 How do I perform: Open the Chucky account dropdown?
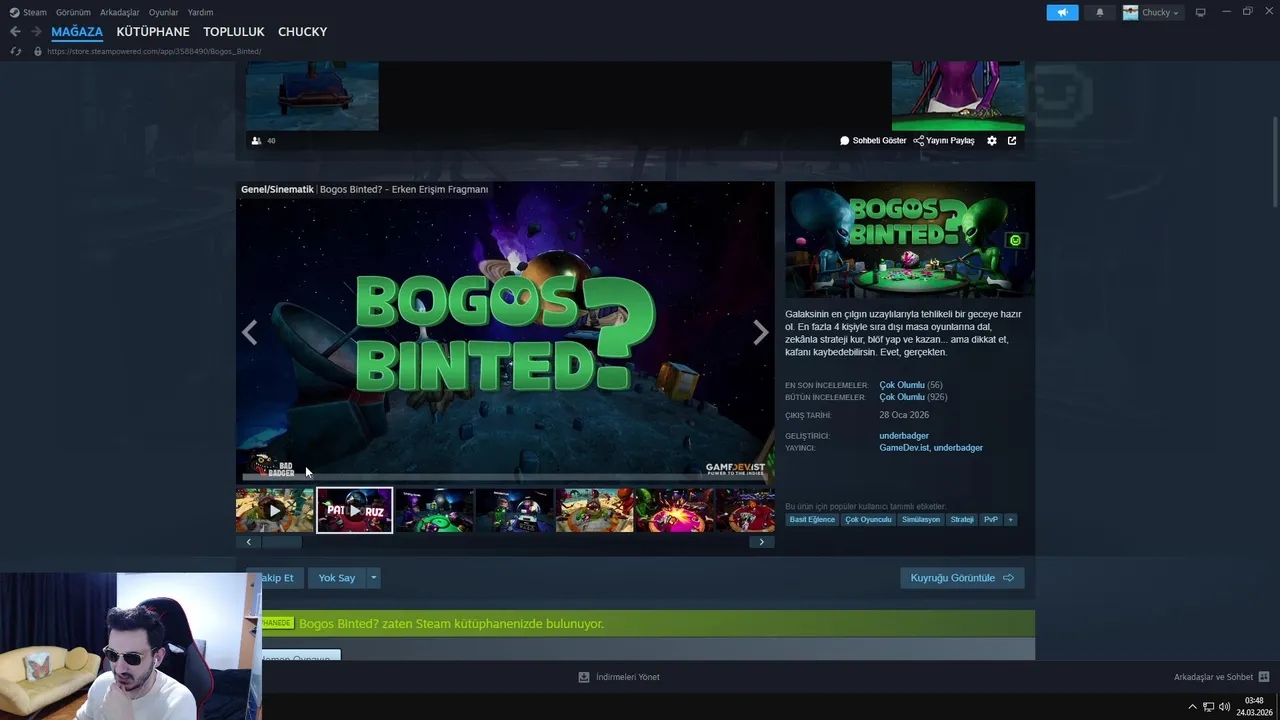[x=1161, y=12]
